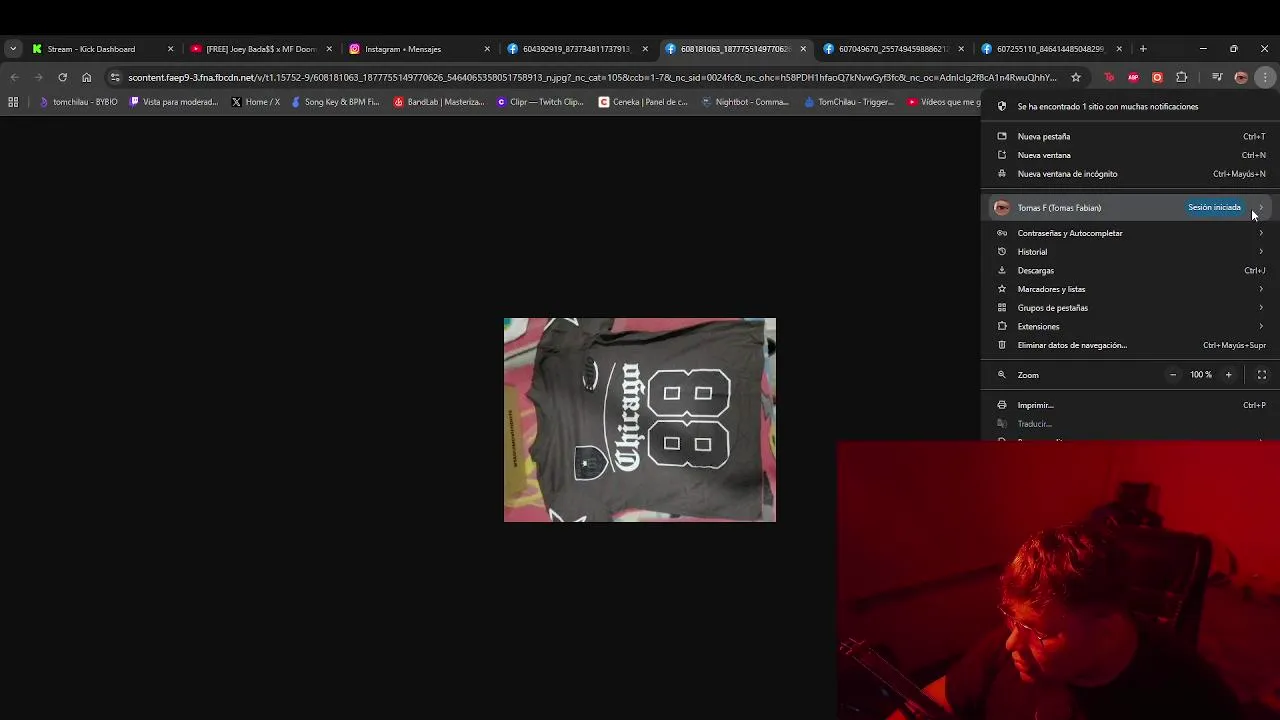The image size is (1280, 720).
Task: Close the Stream - Kick Dashboard tab
Action: pyautogui.click(x=170, y=48)
